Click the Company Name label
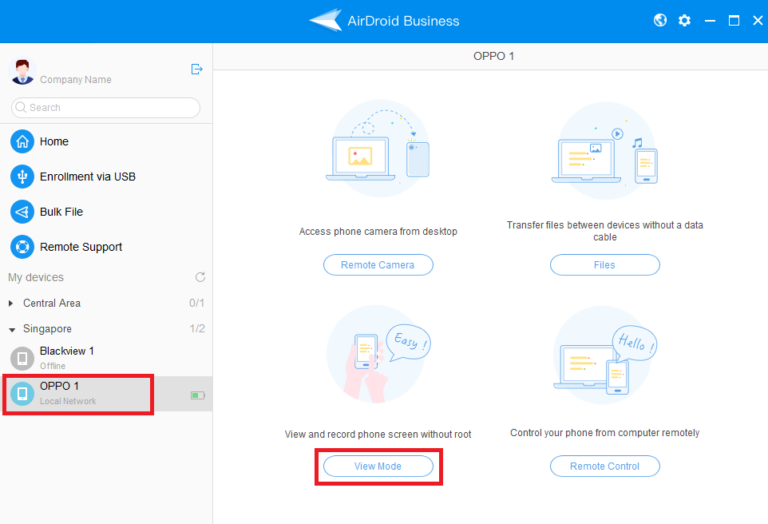Viewport: 768px width, 524px height. [75, 79]
